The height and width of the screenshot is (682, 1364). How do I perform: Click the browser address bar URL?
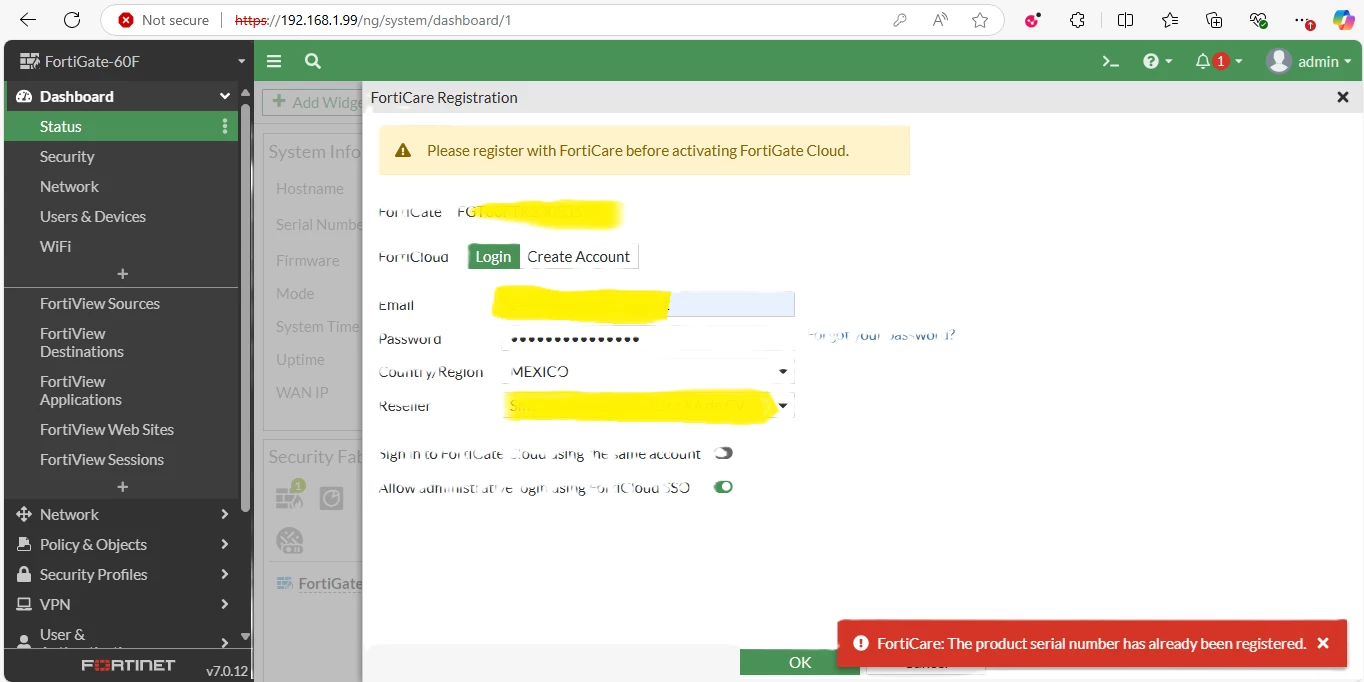372,20
